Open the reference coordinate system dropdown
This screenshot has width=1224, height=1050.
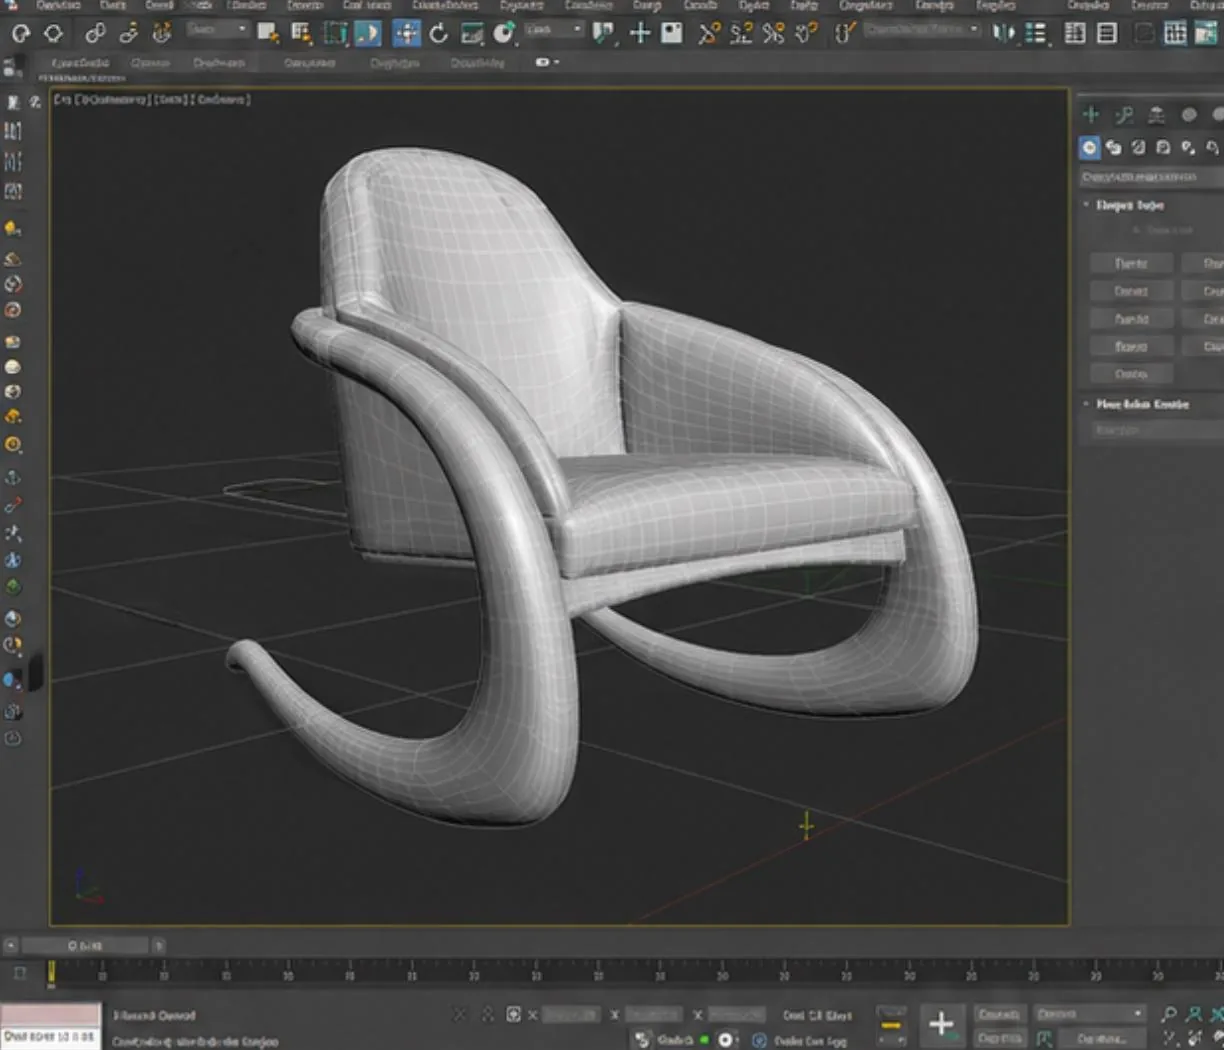click(554, 30)
